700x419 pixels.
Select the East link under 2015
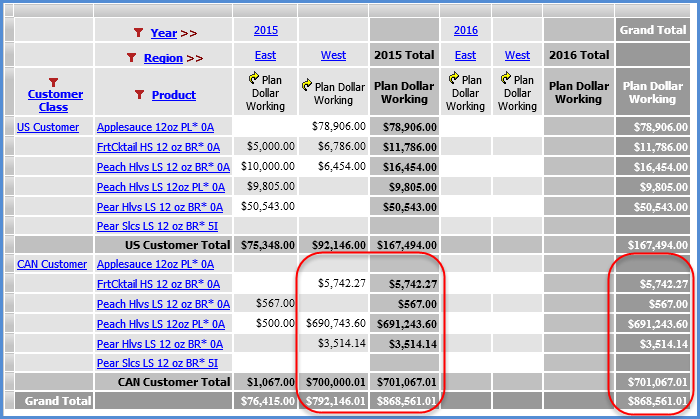pos(266,55)
